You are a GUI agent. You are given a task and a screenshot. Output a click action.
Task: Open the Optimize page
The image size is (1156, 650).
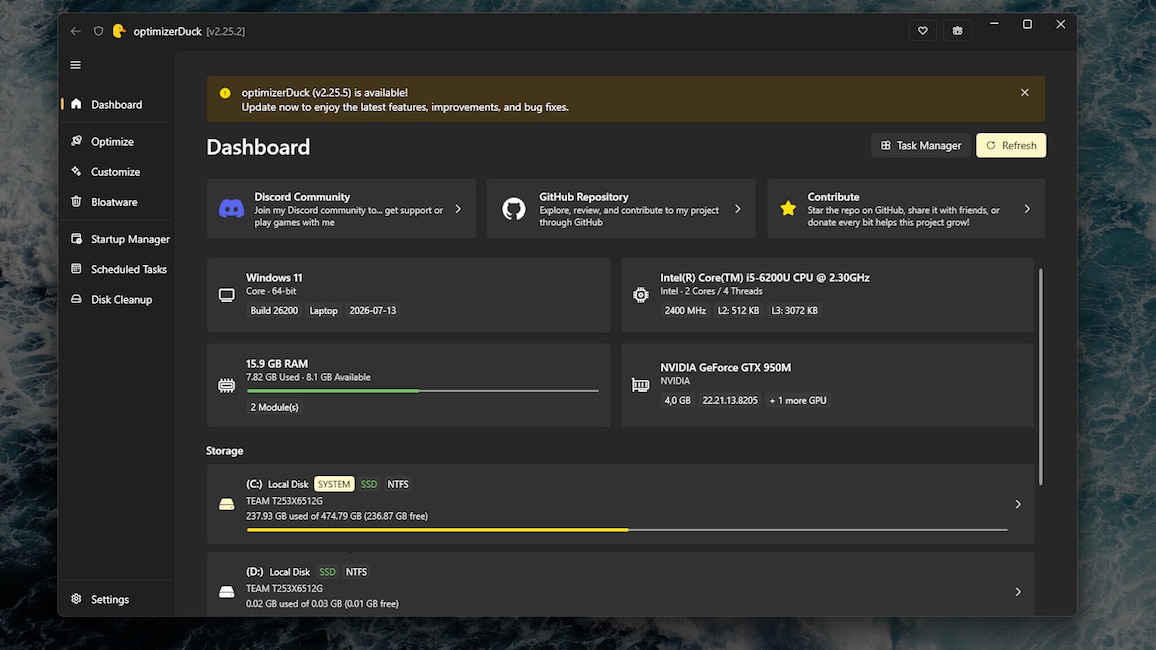coord(116,141)
